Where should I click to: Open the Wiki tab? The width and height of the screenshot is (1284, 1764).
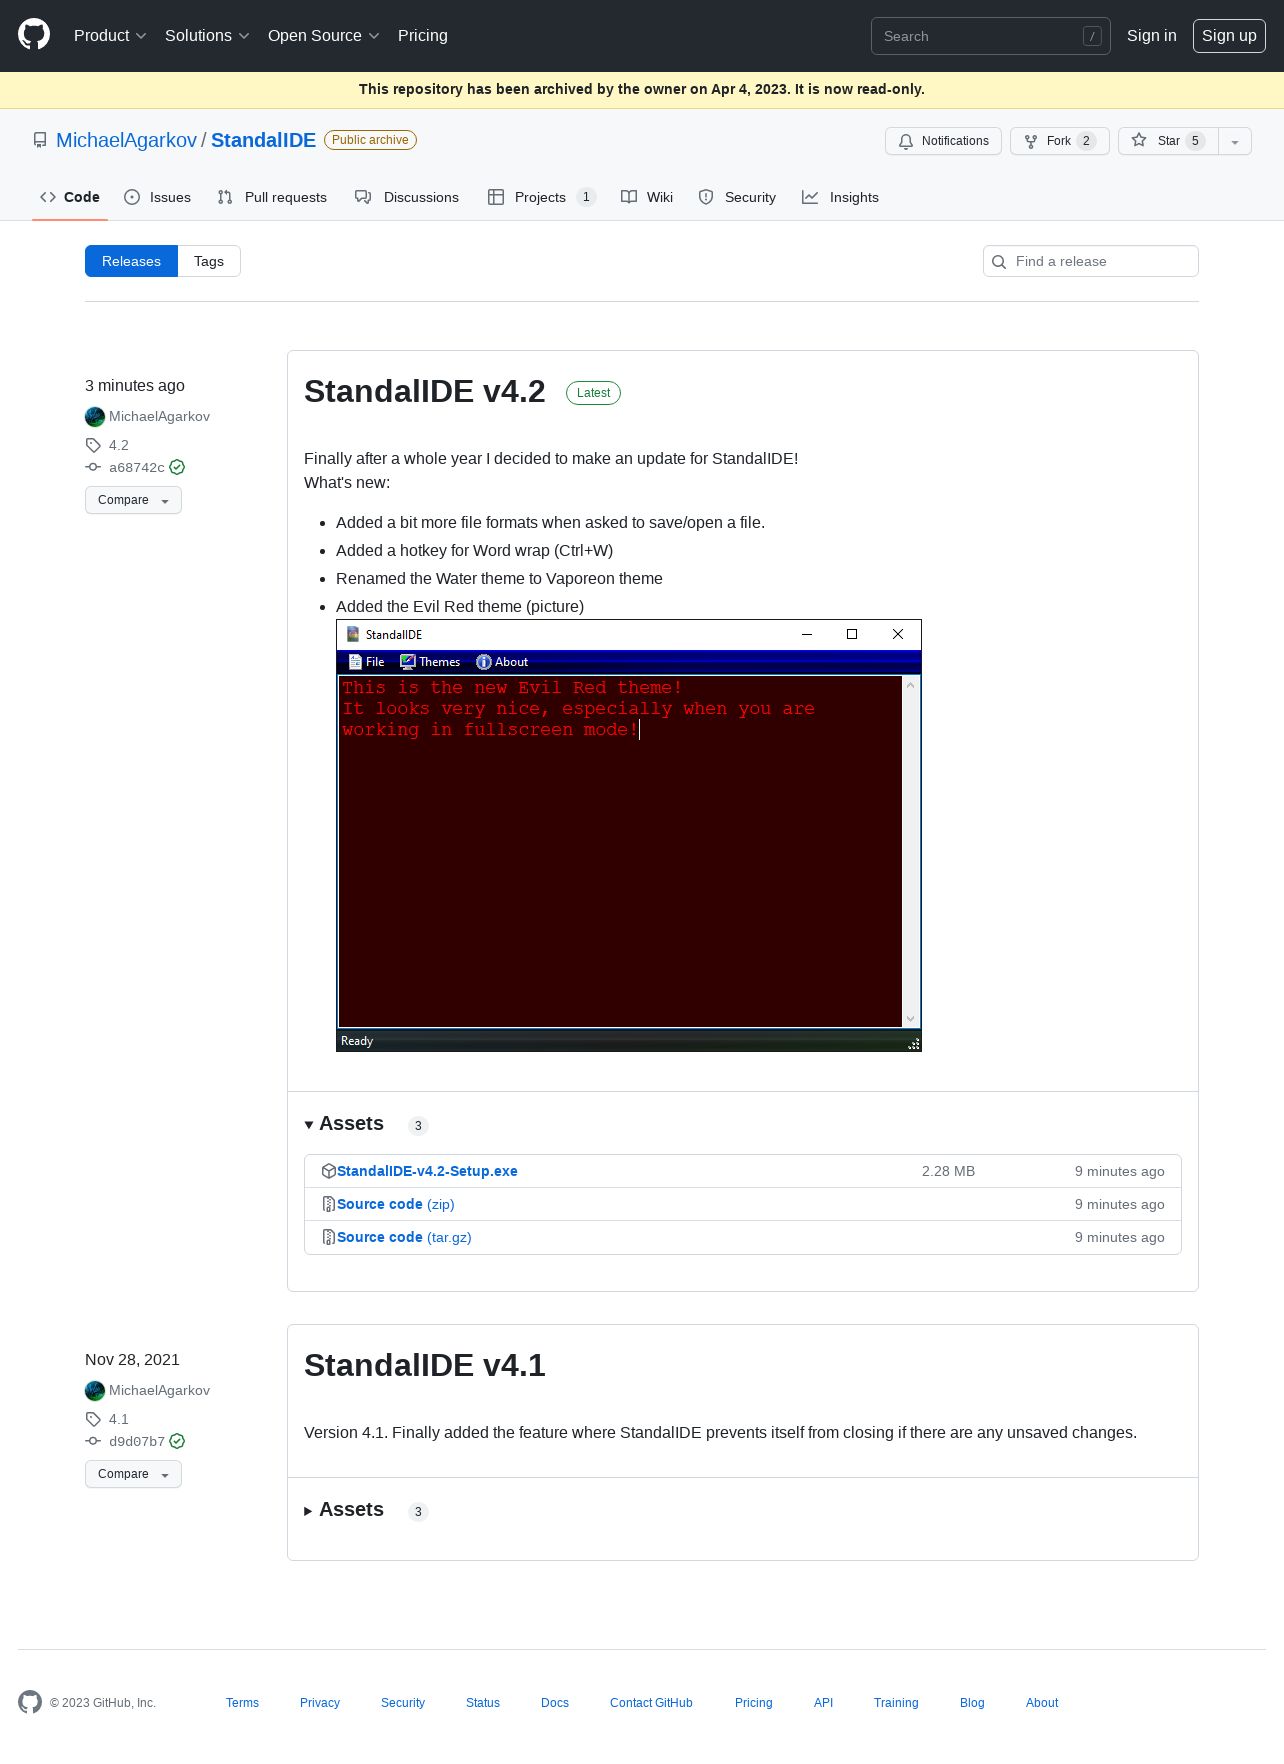pyautogui.click(x=647, y=197)
